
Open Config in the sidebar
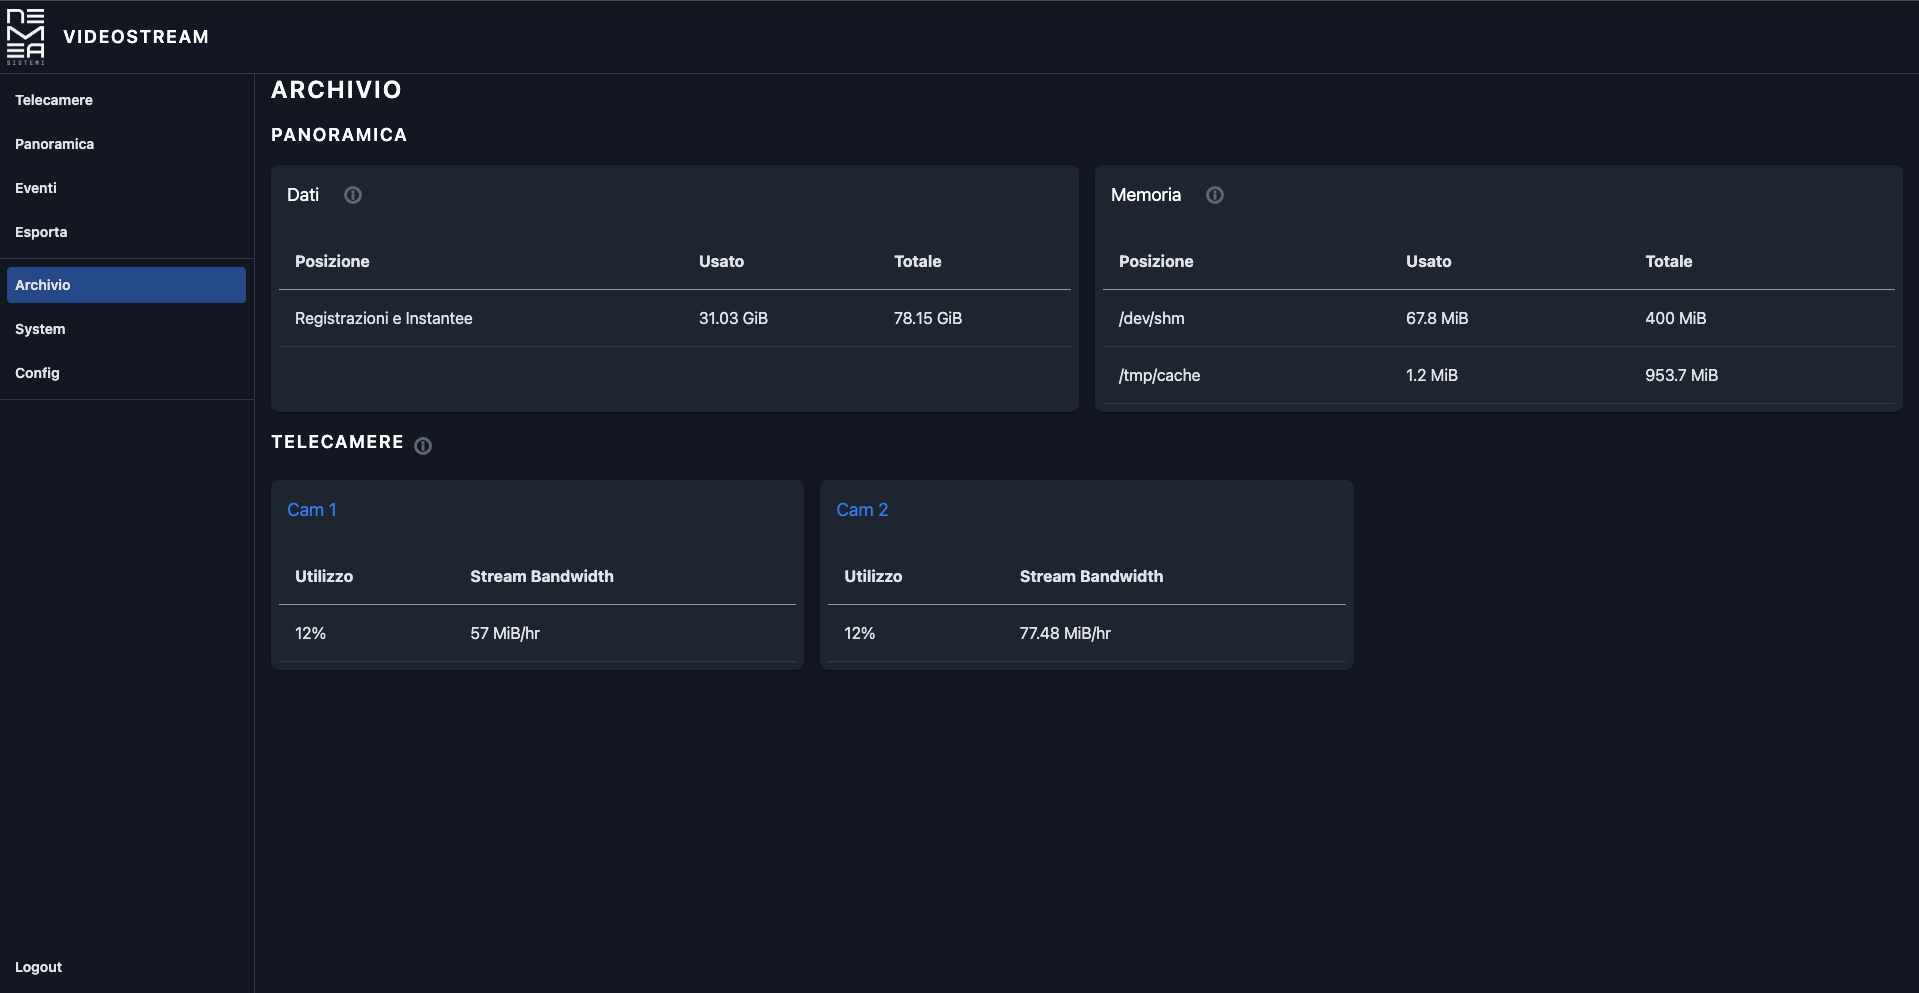[x=37, y=373]
